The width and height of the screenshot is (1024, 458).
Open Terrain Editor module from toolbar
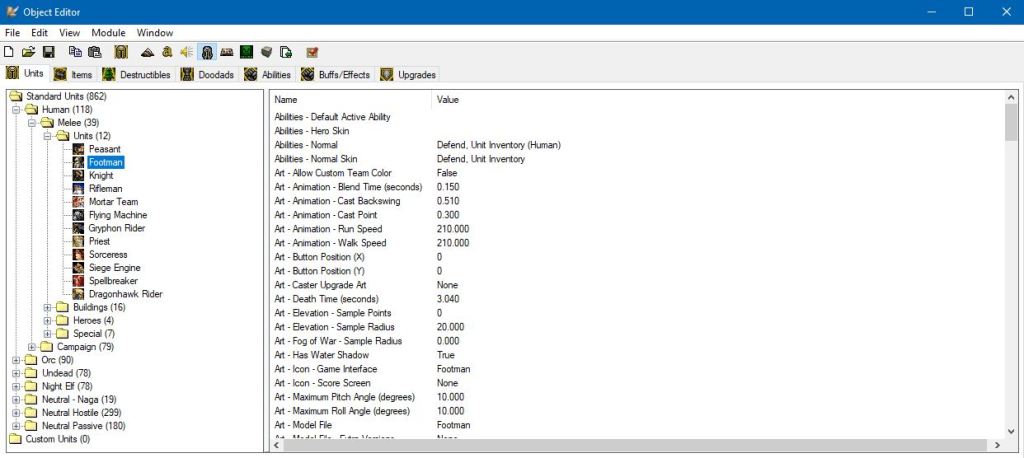[148, 52]
